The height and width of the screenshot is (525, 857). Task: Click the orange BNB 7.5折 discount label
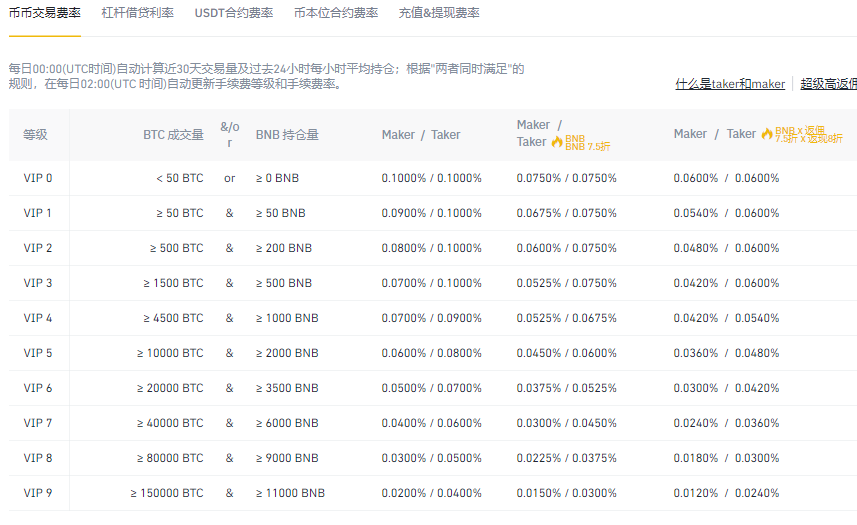pyautogui.click(x=588, y=143)
